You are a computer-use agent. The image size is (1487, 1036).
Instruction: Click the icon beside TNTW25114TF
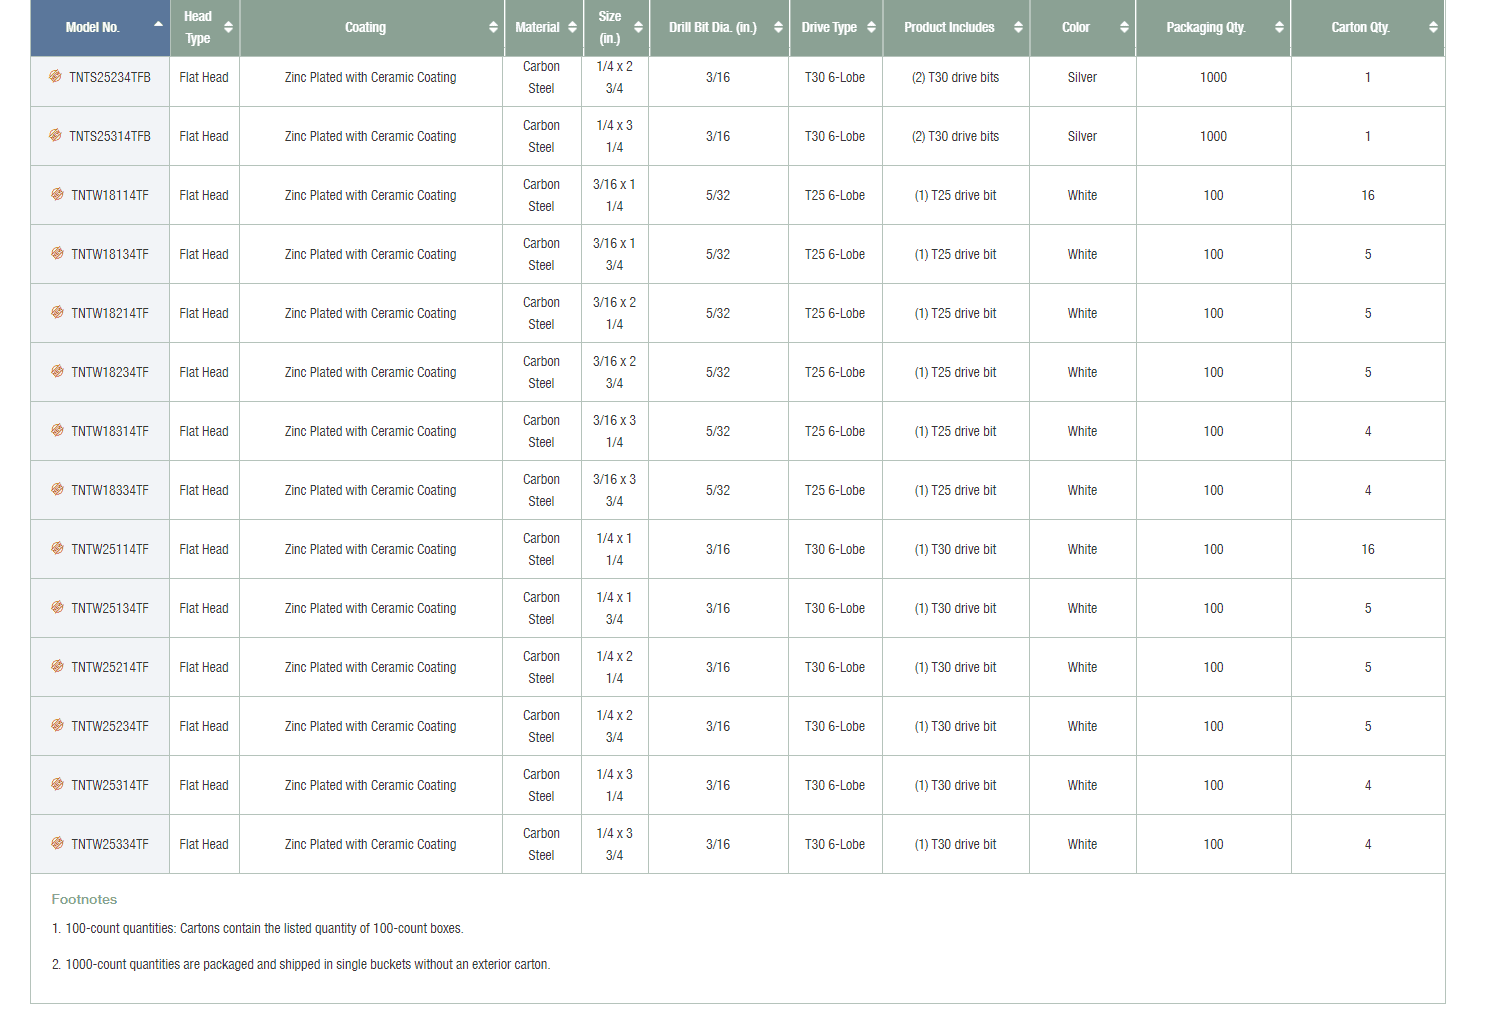(57, 548)
